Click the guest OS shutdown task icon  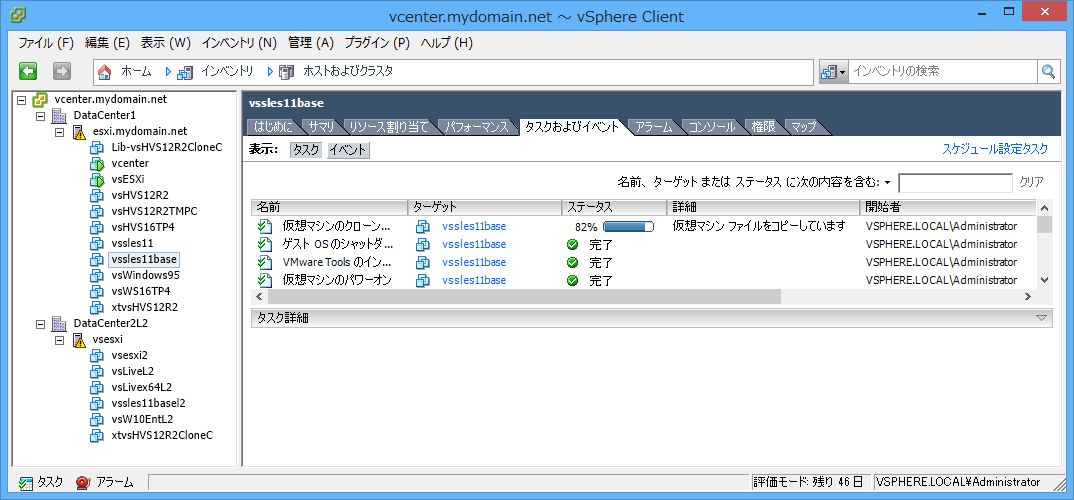click(x=264, y=245)
